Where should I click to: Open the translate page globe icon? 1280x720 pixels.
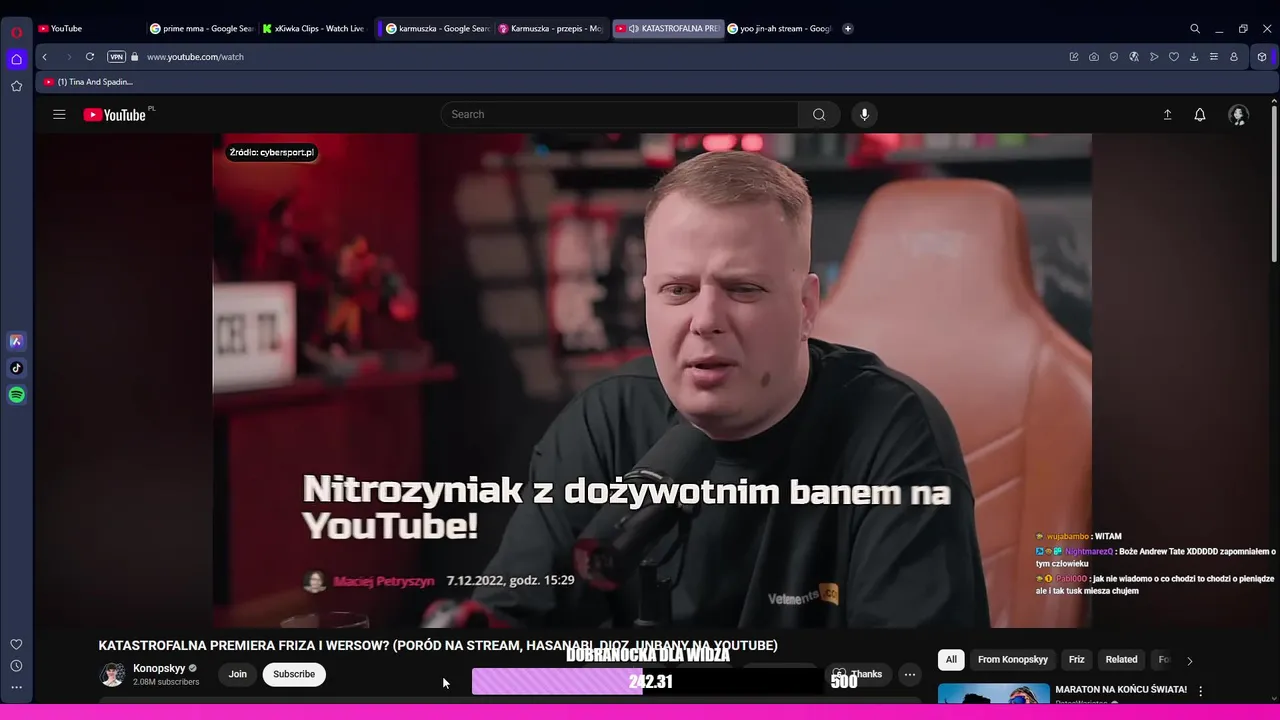point(1134,57)
